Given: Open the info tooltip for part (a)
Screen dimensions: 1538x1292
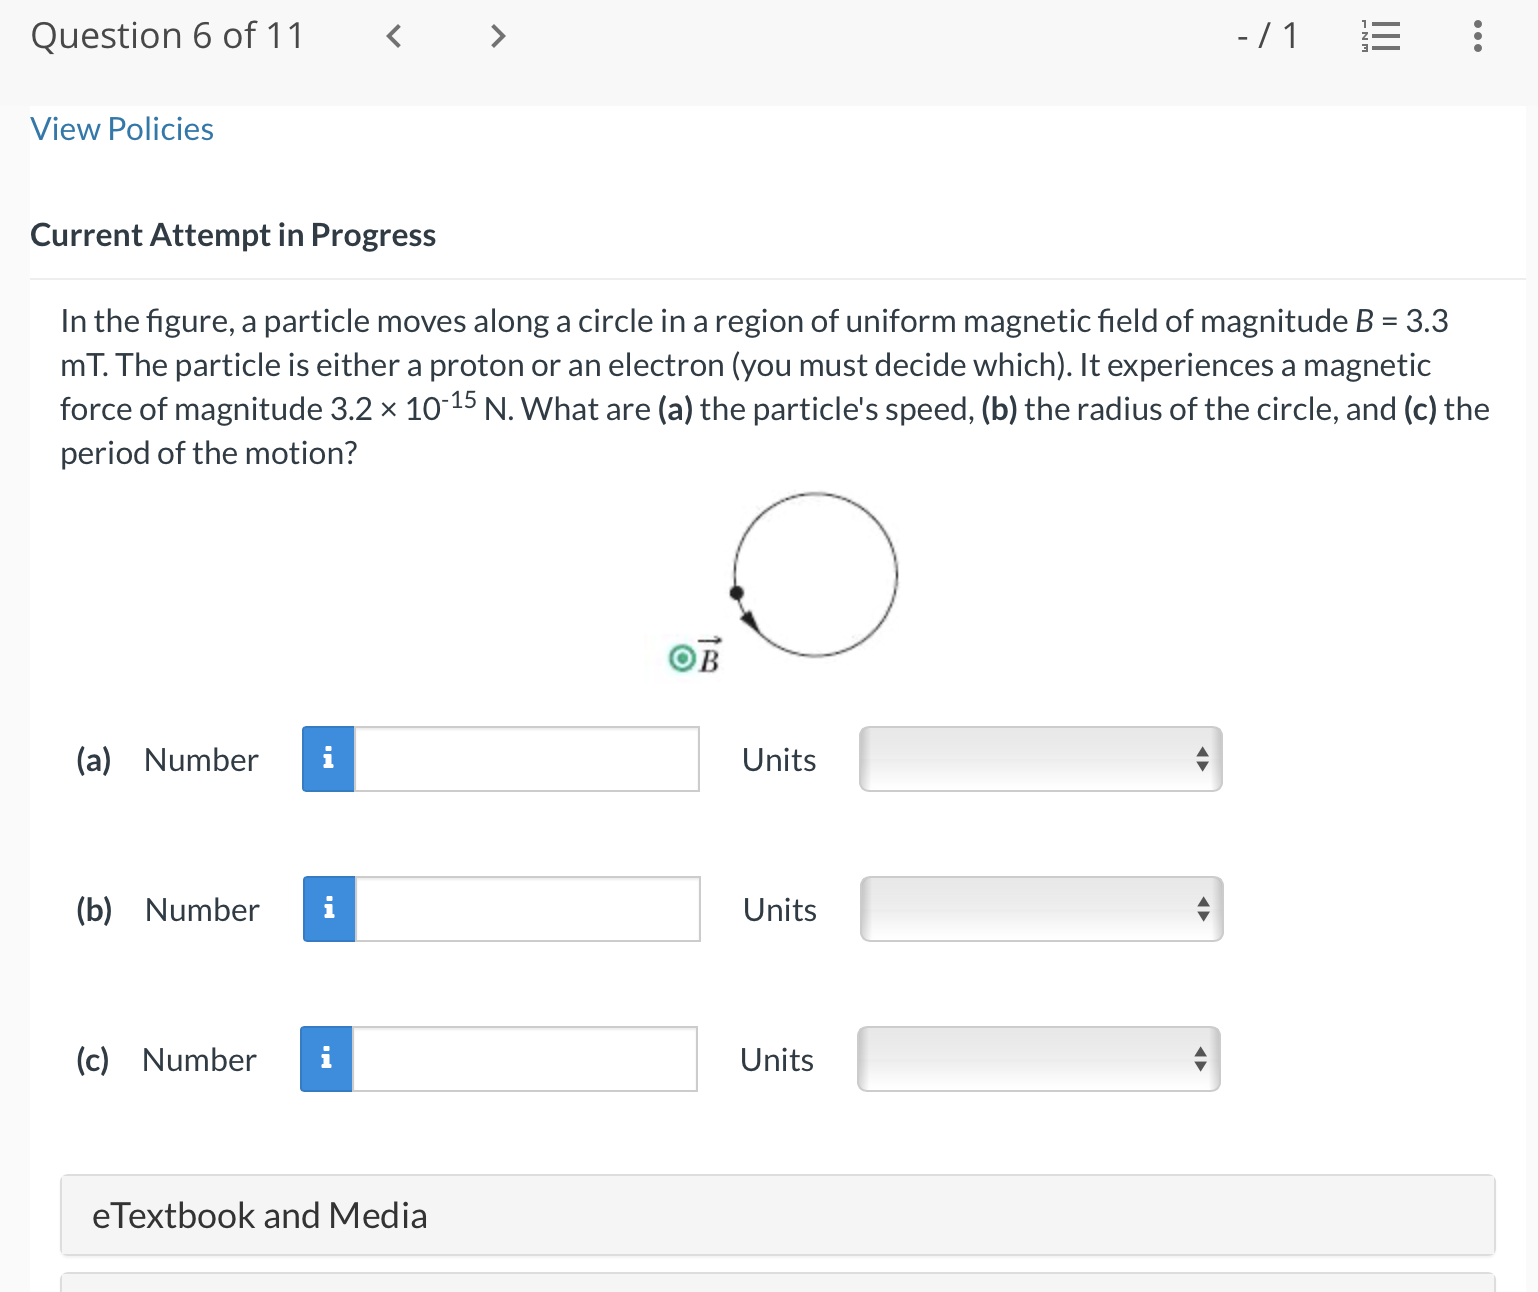Looking at the screenshot, I should click(327, 759).
